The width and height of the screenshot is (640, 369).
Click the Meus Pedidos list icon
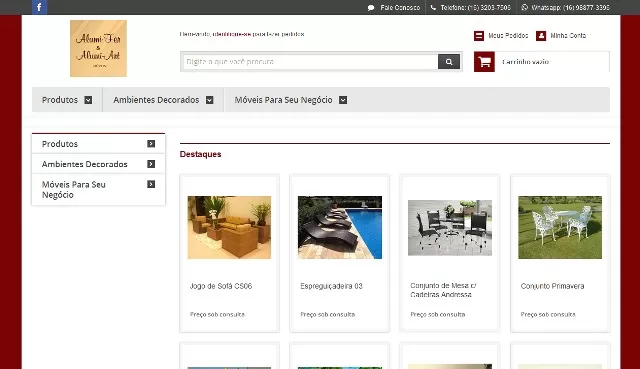479,36
